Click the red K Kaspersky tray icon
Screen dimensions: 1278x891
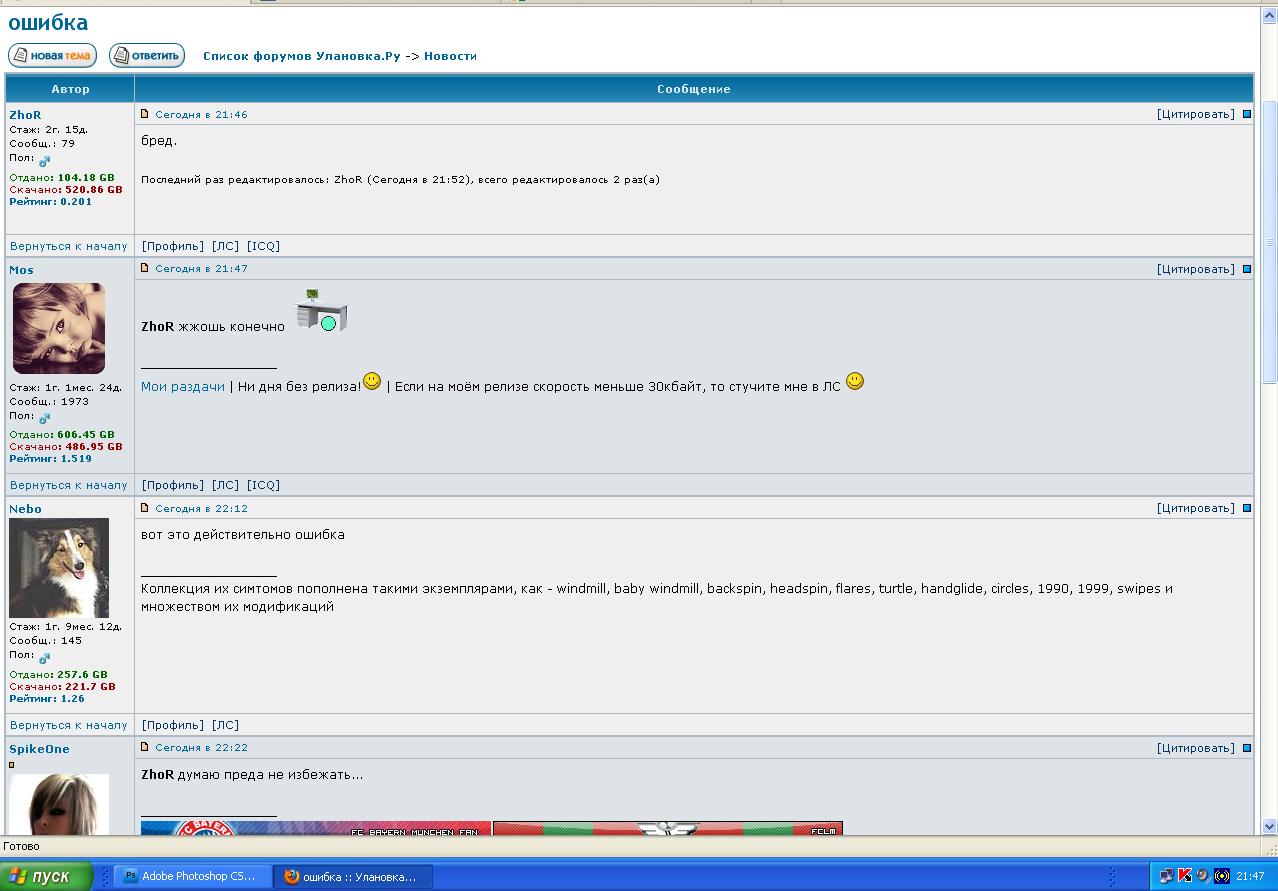point(1185,876)
